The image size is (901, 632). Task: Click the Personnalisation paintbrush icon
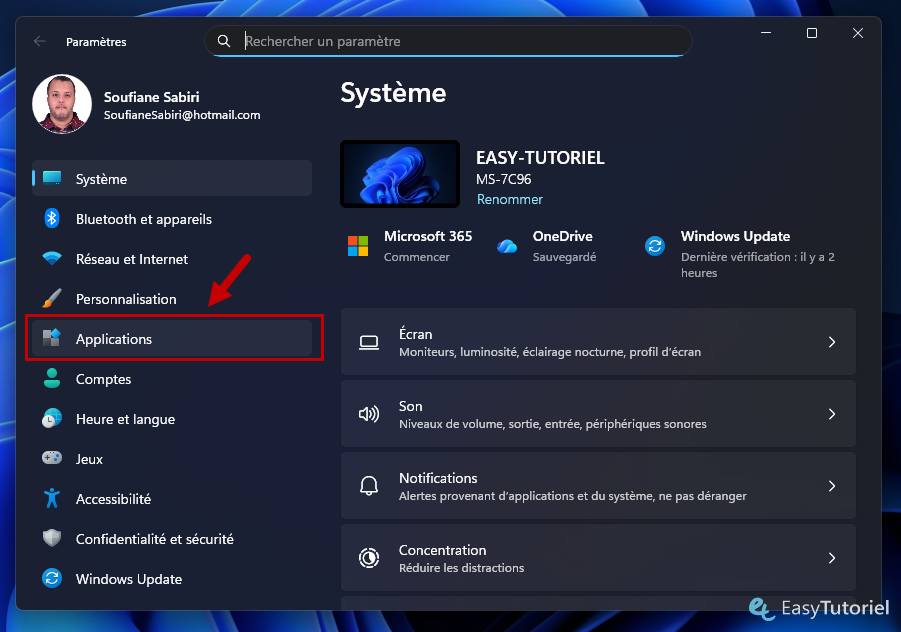[x=52, y=298]
